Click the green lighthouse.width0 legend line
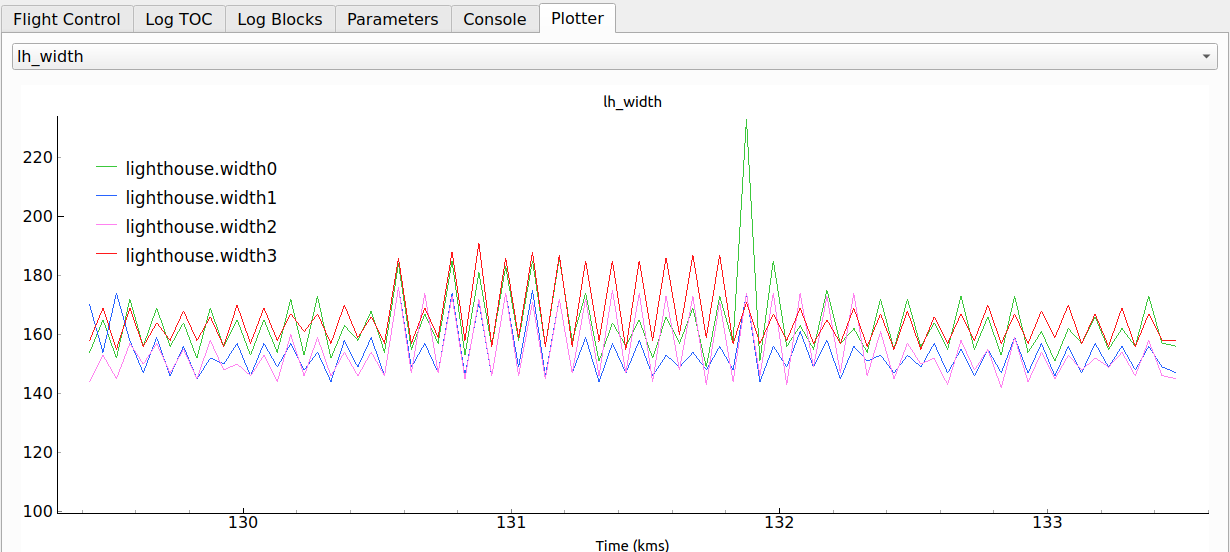Viewport: 1230px width, 552px height. point(106,169)
